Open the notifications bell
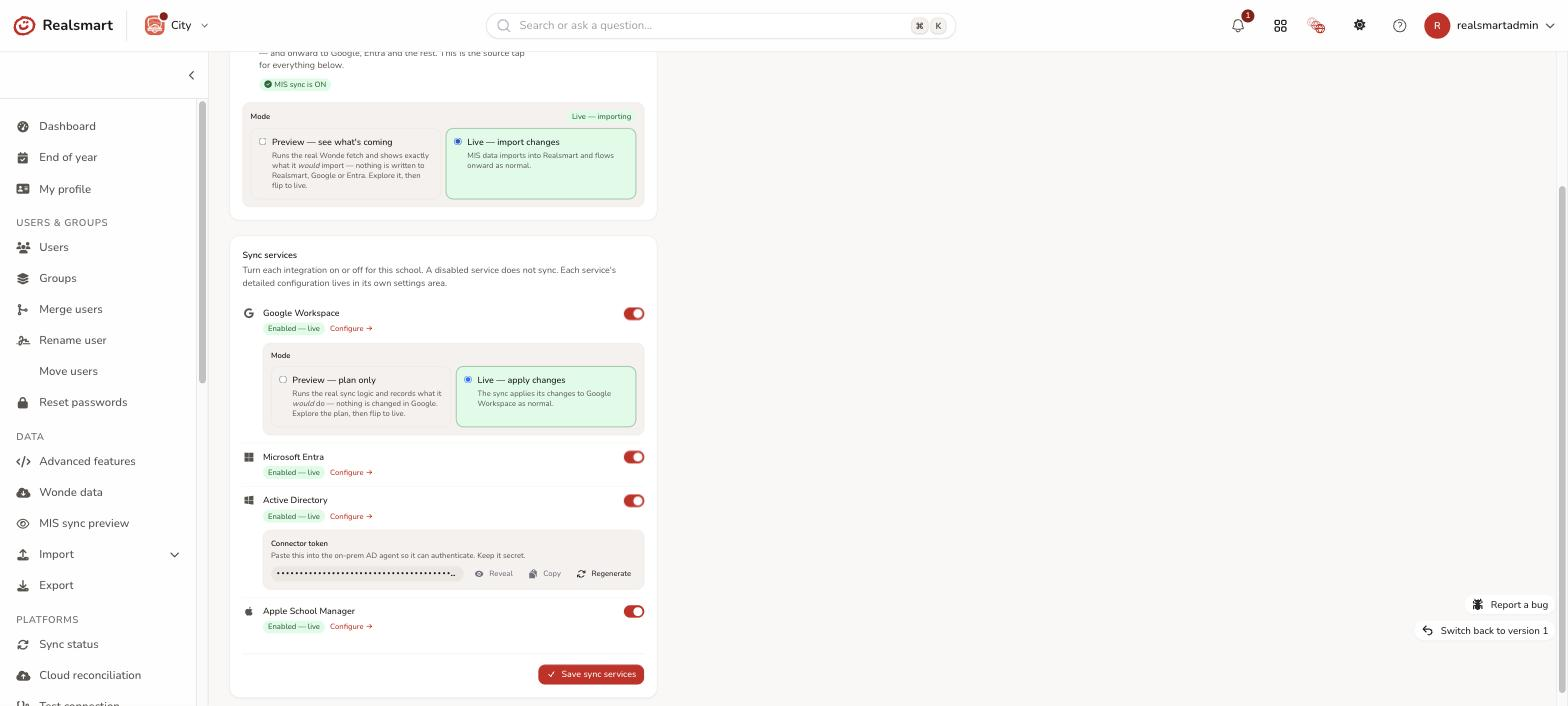The height and width of the screenshot is (706, 1568). [1238, 26]
